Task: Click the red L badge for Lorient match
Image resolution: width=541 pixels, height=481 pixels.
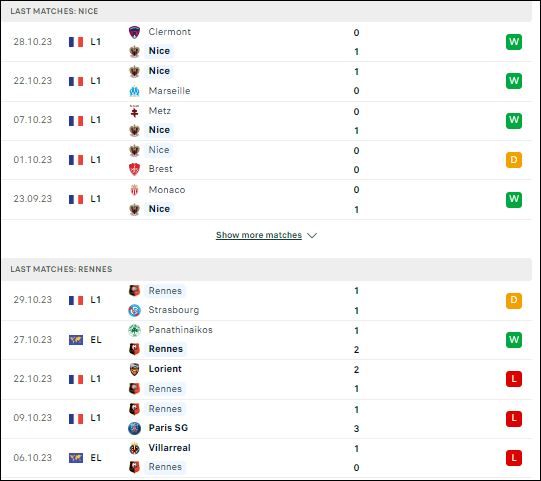Action: [514, 379]
